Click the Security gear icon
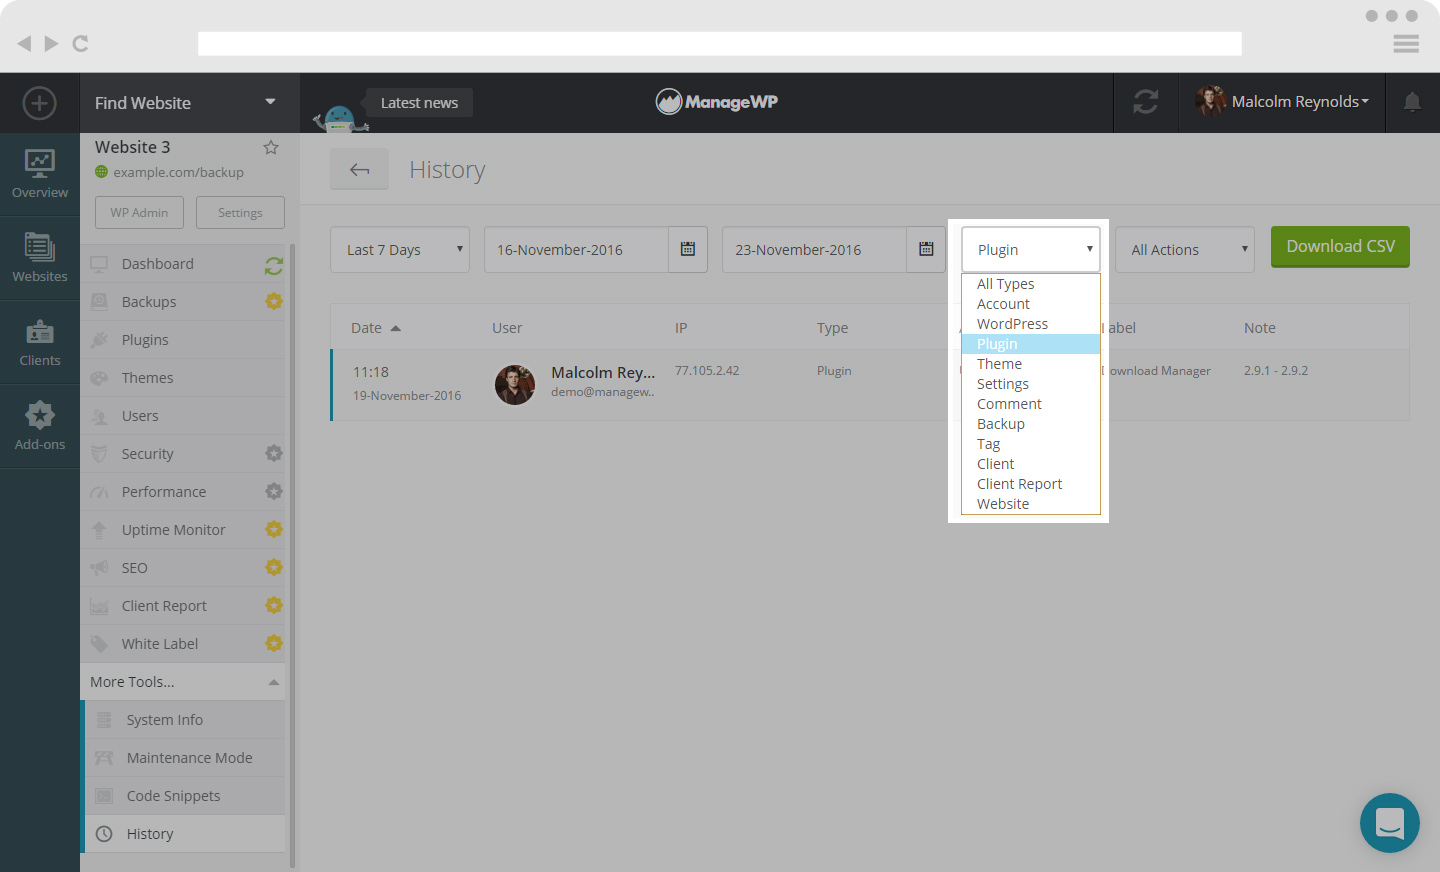 pyautogui.click(x=274, y=453)
